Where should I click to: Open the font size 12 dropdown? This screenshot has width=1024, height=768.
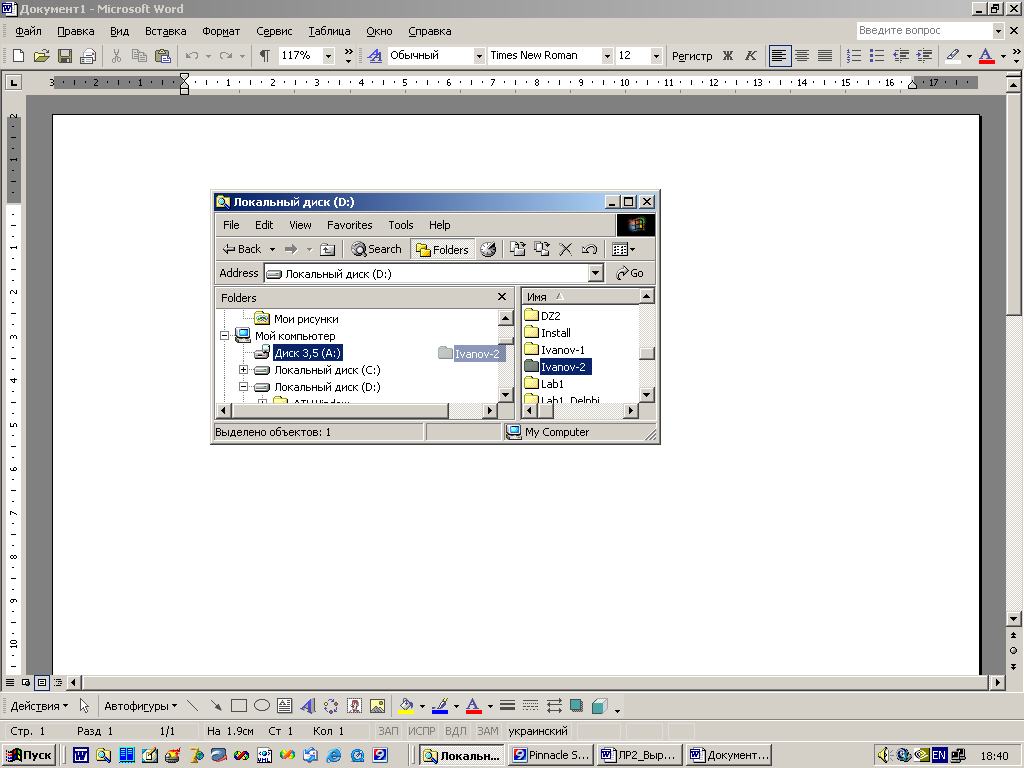656,56
